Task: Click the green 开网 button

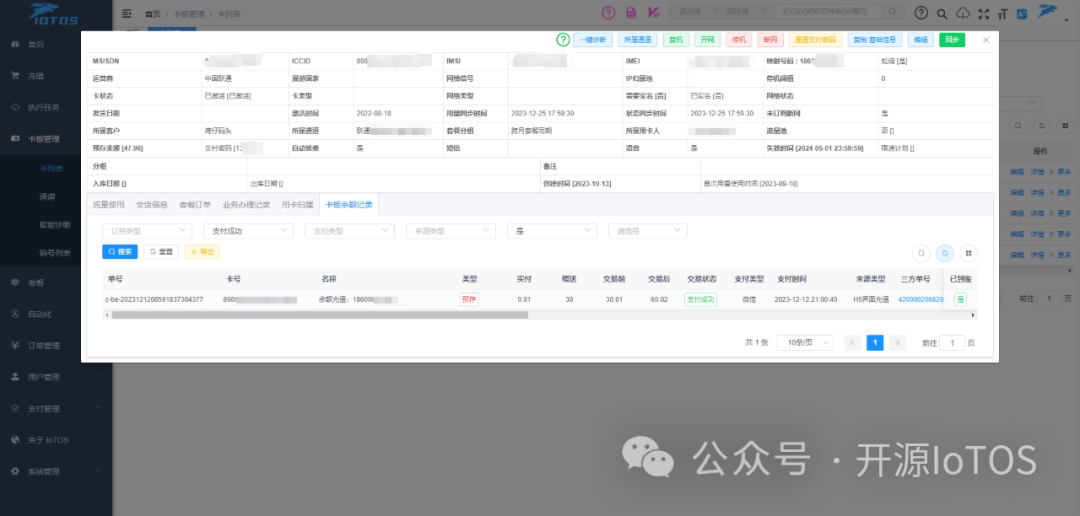Action: (707, 40)
